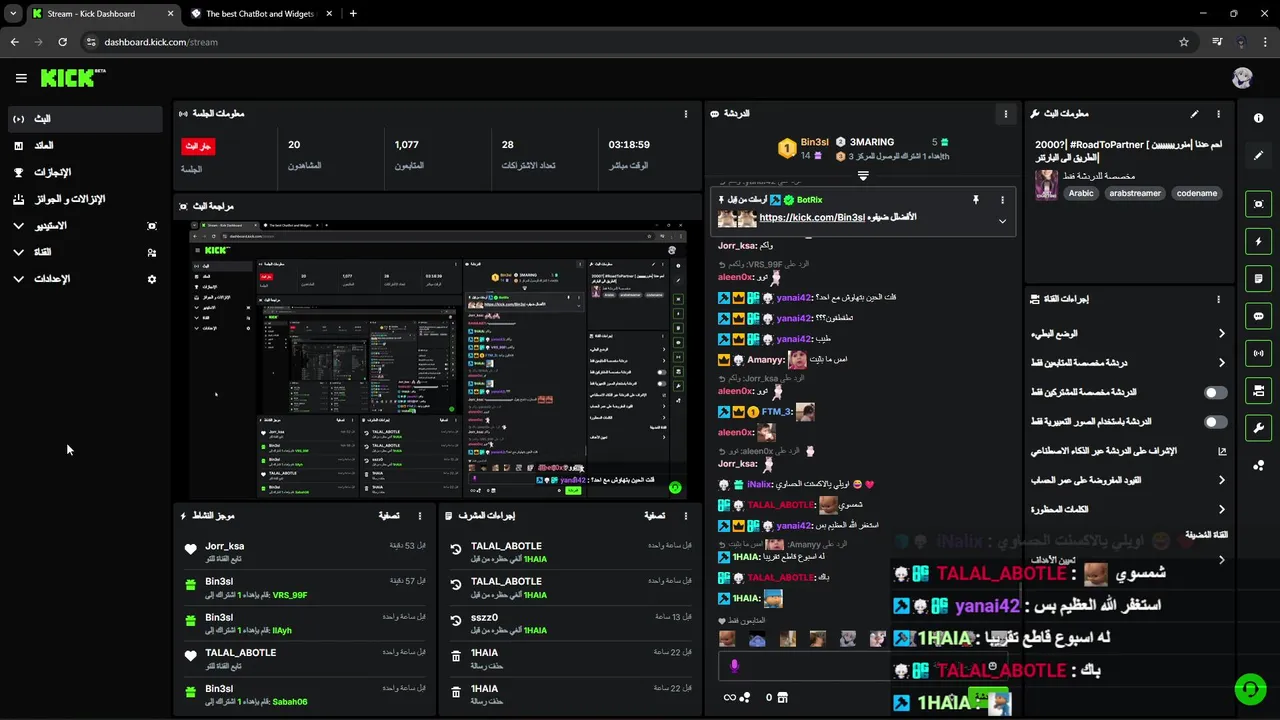Switch to the ChatBot and Widgets browser tab
This screenshot has height=720, width=1280.
[x=258, y=14]
